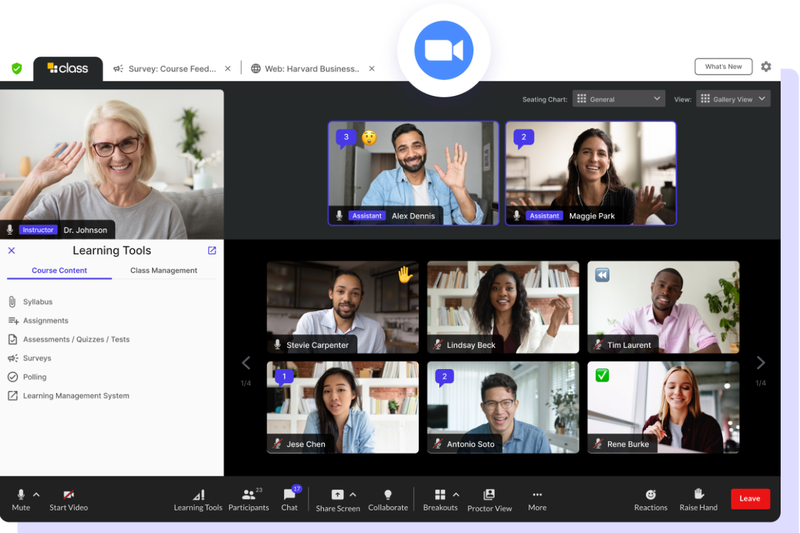Open the Seating Chart General dropdown
This screenshot has height=533, width=800.
click(618, 99)
